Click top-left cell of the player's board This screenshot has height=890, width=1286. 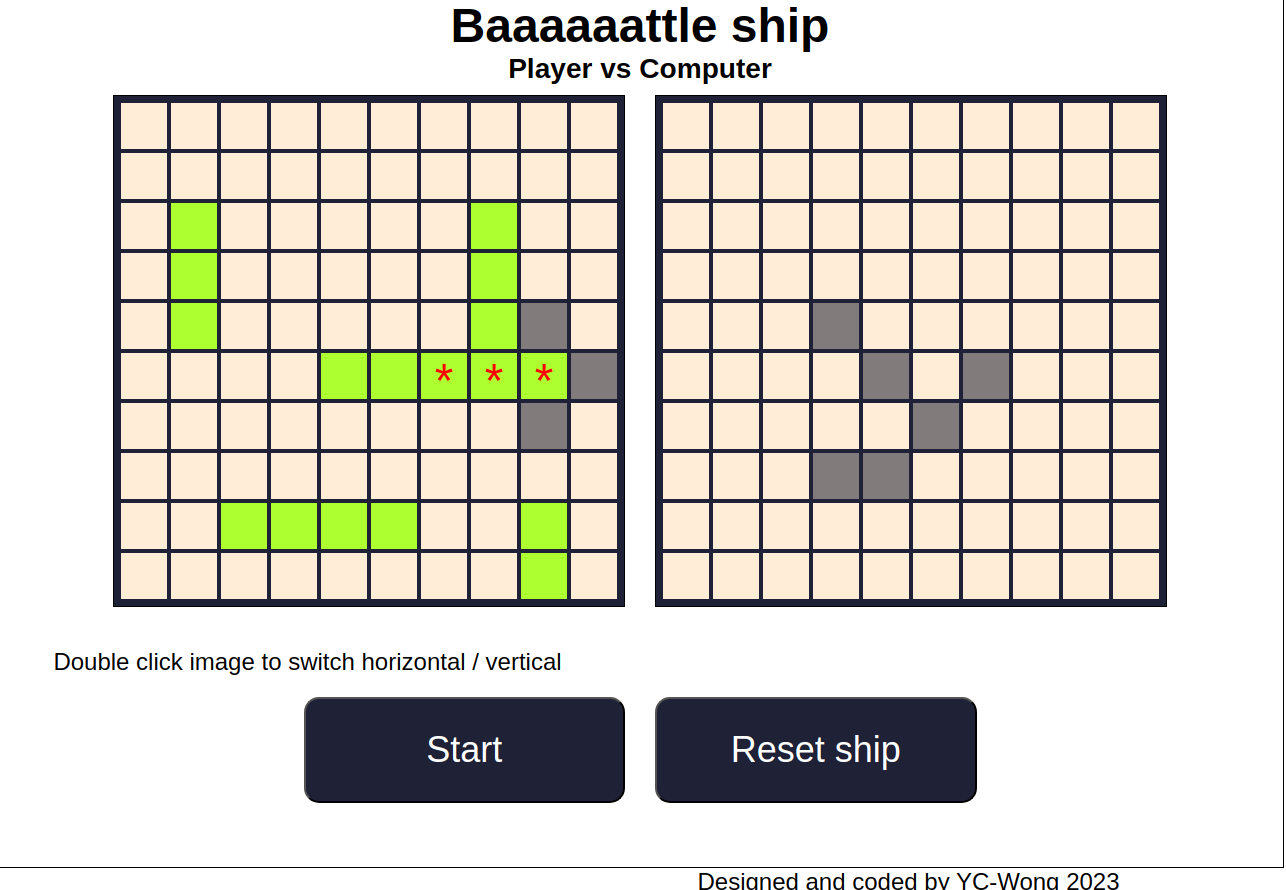144,126
